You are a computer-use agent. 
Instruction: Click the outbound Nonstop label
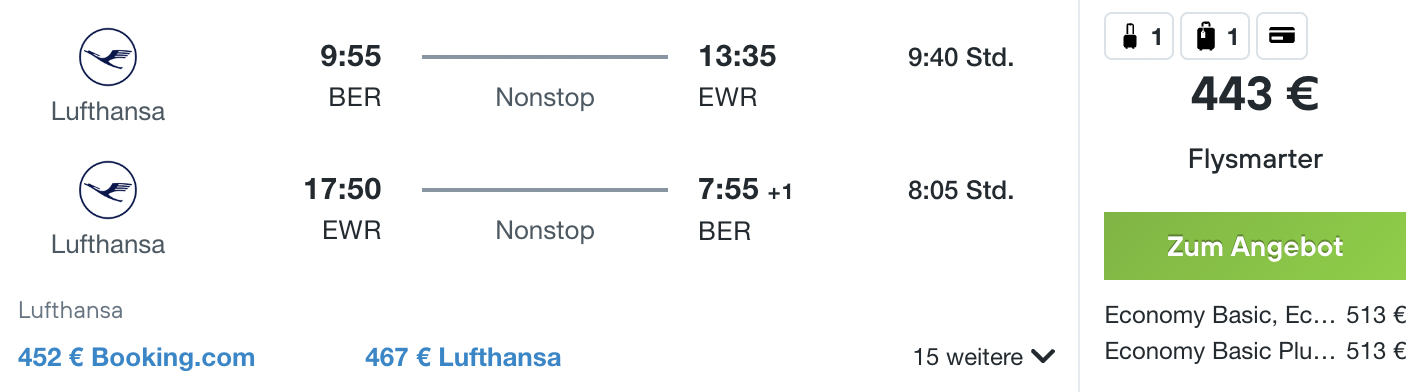[545, 97]
